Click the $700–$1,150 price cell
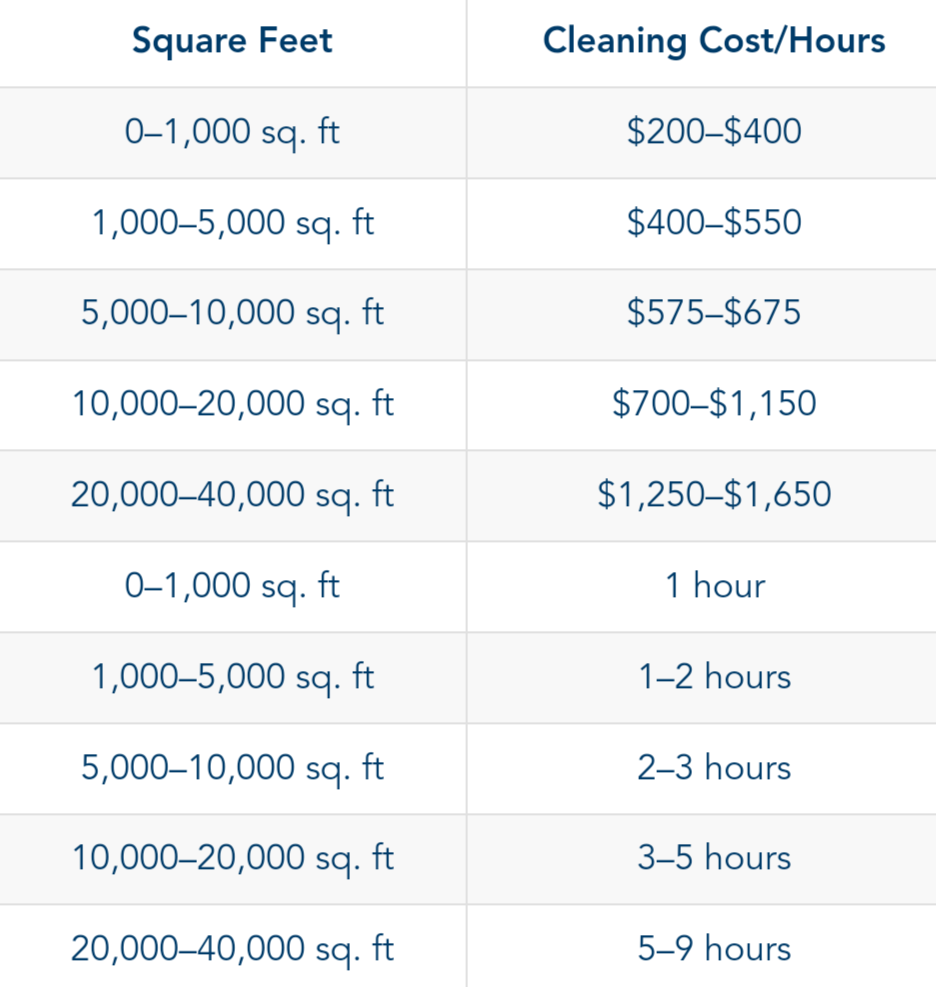Image resolution: width=936 pixels, height=987 pixels. point(714,404)
